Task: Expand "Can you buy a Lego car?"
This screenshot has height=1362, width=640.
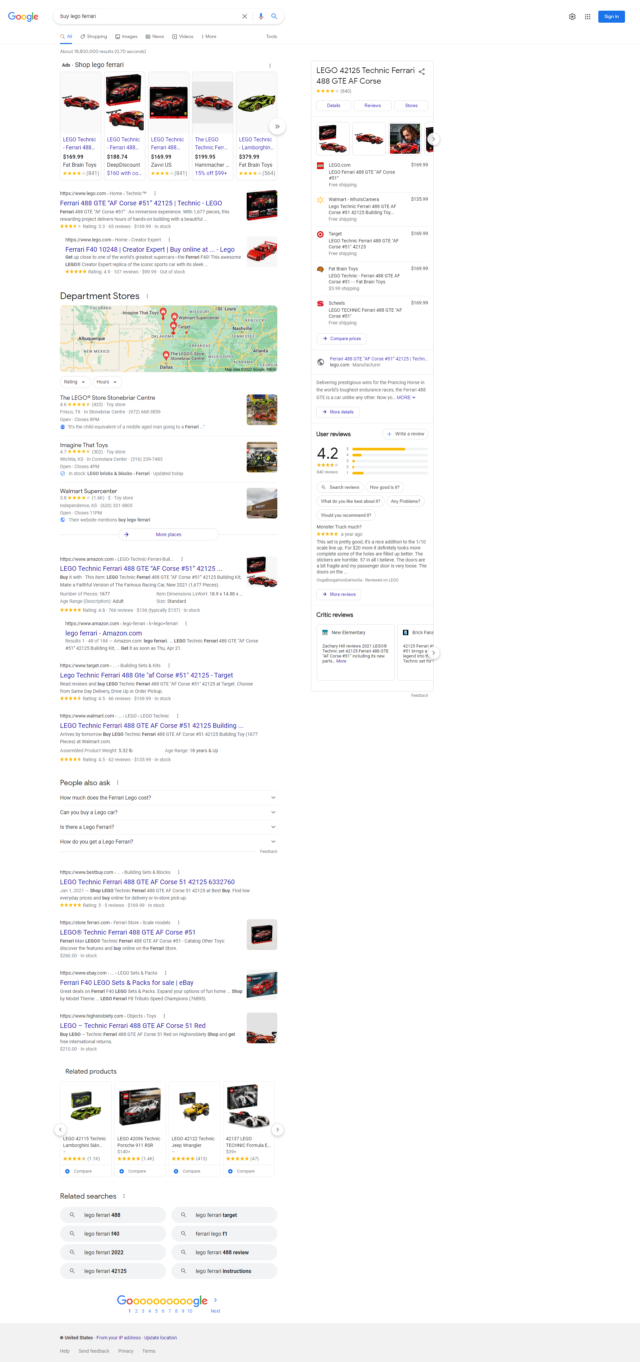Action: pos(168,812)
